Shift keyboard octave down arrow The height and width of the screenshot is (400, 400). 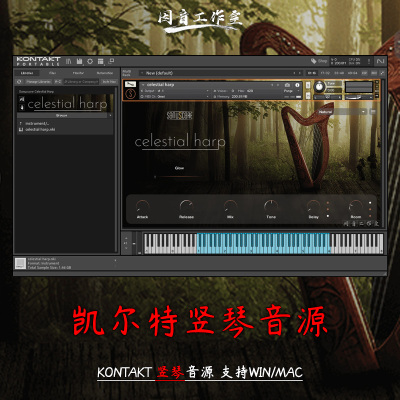[x=126, y=248]
